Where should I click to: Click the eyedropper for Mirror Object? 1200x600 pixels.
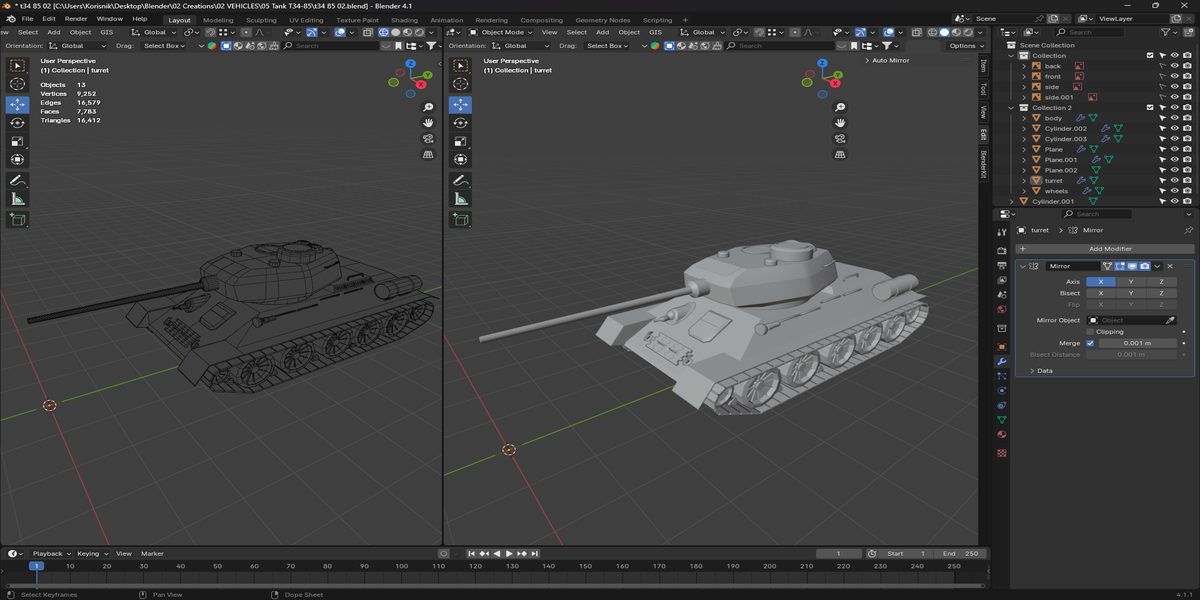point(1170,320)
